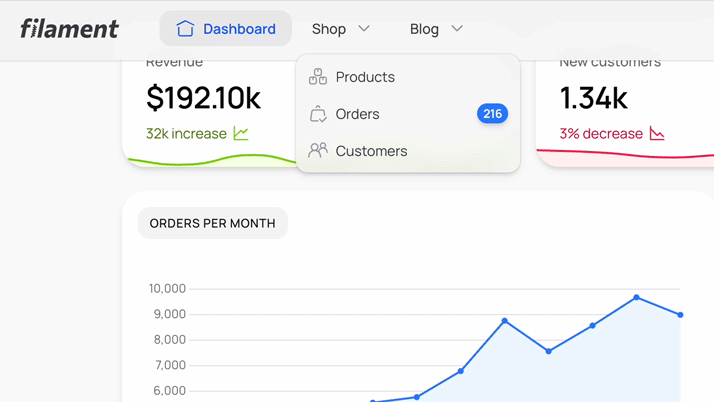Image resolution: width=714 pixels, height=402 pixels.
Task: Click the 32k increase text
Action: coord(186,133)
